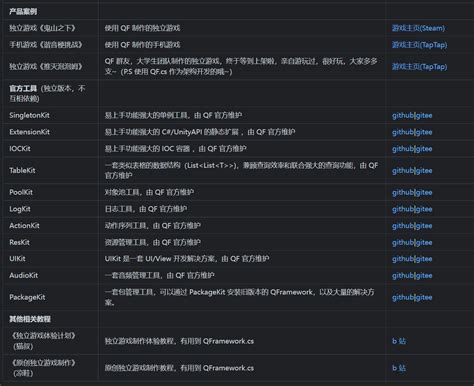Viewport: 474px width, 386px height.
Task: Select the ActionKit name cell
Action: click(x=24, y=226)
